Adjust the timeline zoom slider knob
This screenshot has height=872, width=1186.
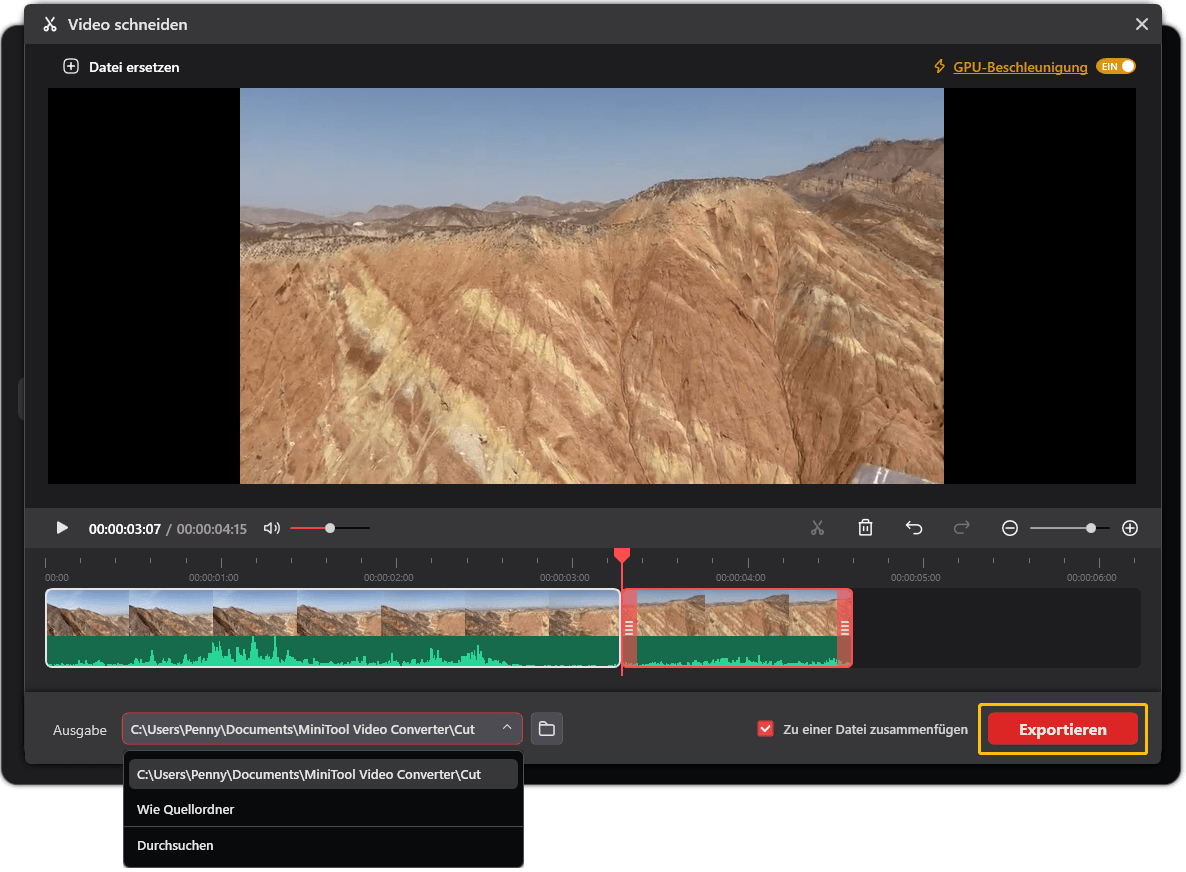tap(1091, 528)
